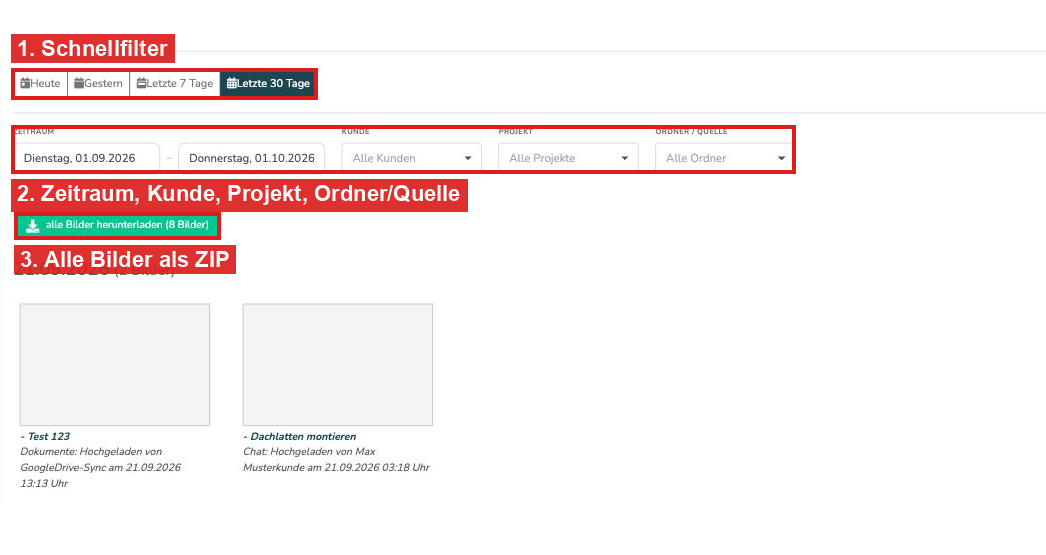The width and height of the screenshot is (1046, 555).
Task: Open the end date field Donnerstag, 01.10.2026
Action: [x=251, y=158]
